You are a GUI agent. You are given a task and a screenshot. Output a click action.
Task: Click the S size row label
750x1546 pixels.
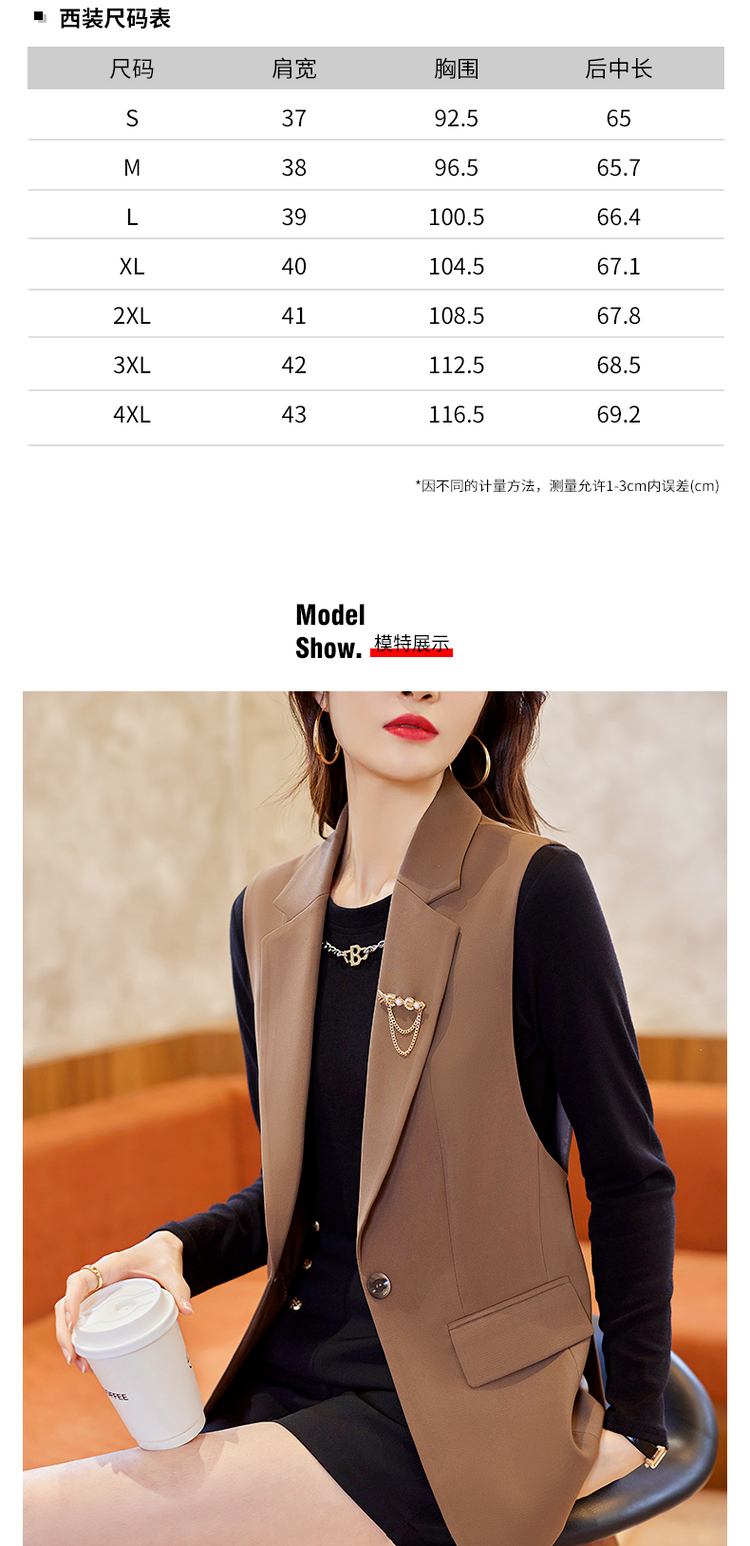coord(132,118)
